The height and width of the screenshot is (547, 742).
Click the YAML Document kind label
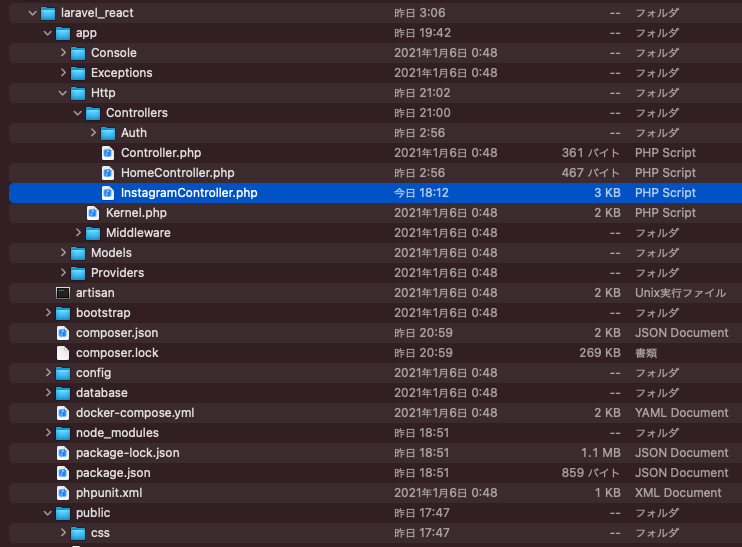pos(681,413)
